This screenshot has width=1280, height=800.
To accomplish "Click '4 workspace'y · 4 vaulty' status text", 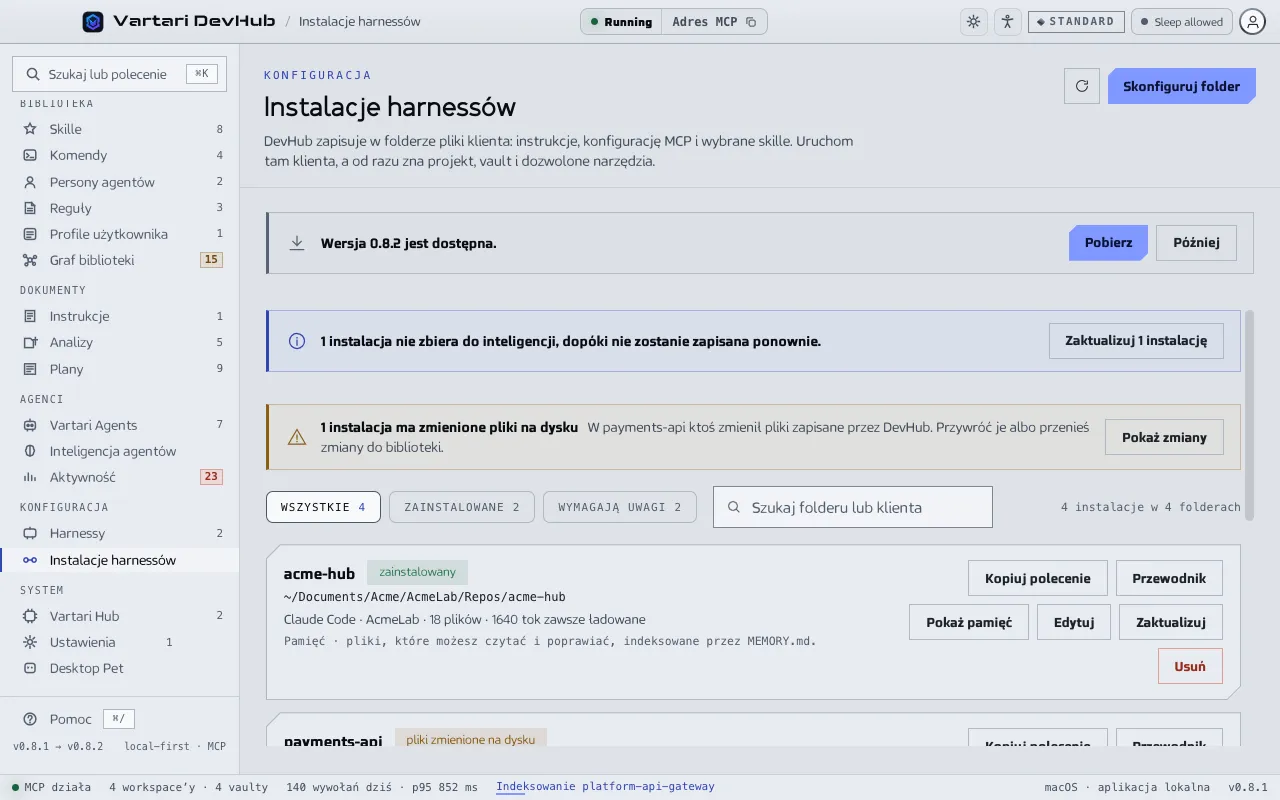I will point(188,787).
